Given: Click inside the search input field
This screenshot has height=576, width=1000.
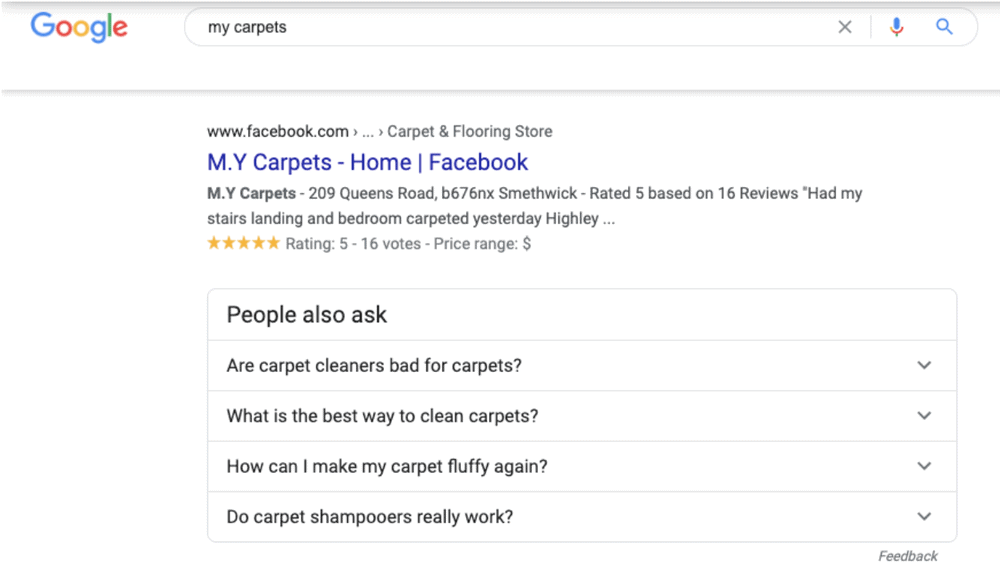Looking at the screenshot, I should pos(500,27).
